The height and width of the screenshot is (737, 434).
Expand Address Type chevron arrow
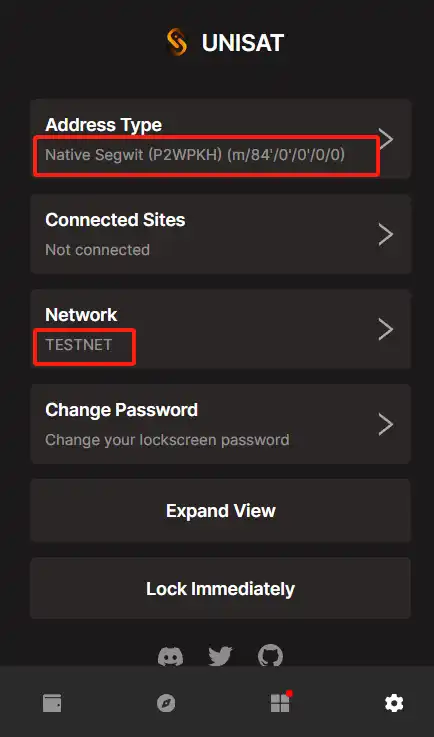(x=386, y=139)
